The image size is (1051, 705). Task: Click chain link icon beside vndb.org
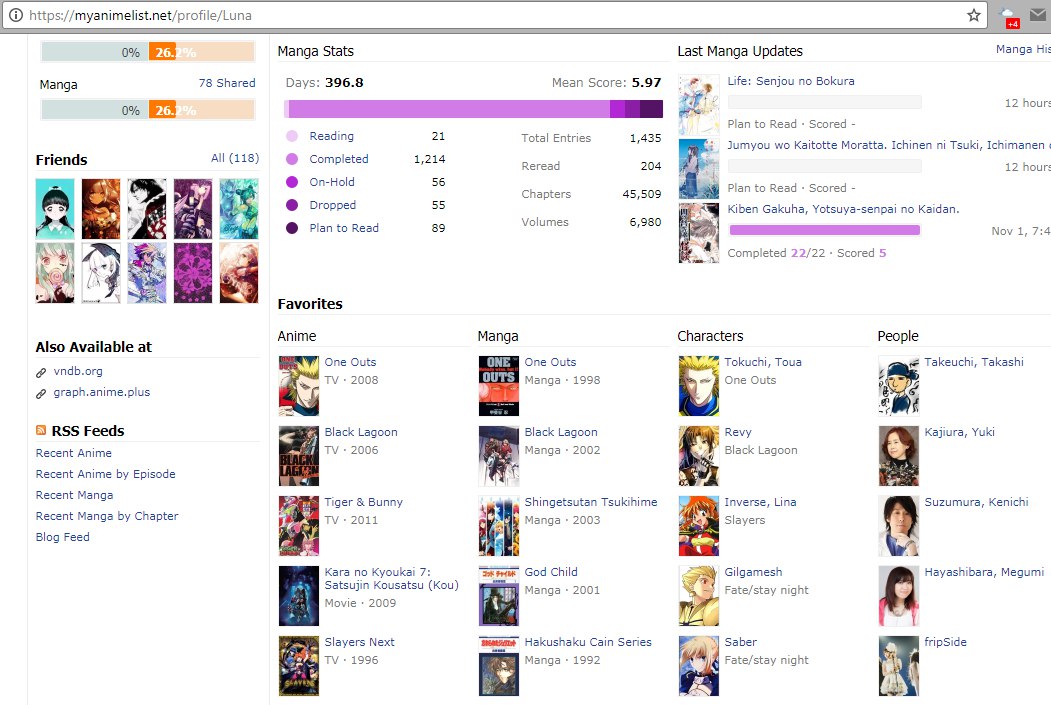[x=41, y=373]
